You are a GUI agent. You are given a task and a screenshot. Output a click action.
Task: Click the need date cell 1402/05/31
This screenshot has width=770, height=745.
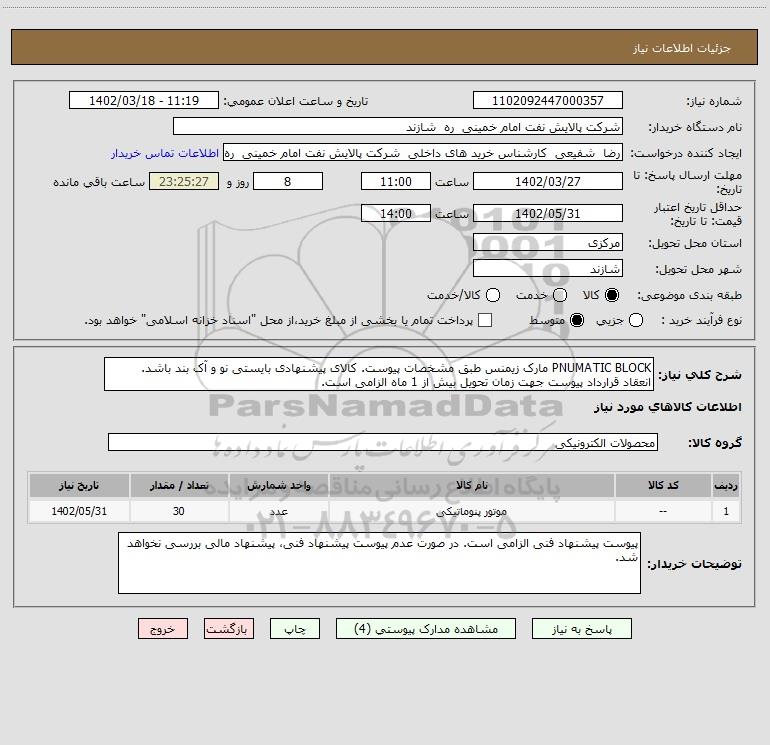[x=79, y=511]
